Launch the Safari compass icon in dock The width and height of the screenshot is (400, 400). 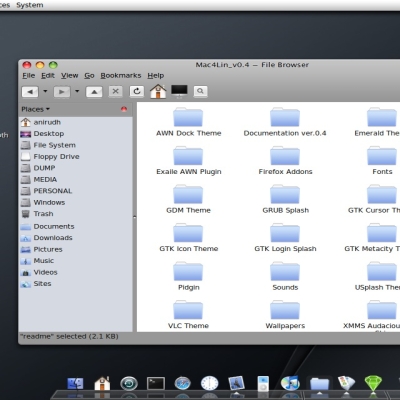(182, 384)
